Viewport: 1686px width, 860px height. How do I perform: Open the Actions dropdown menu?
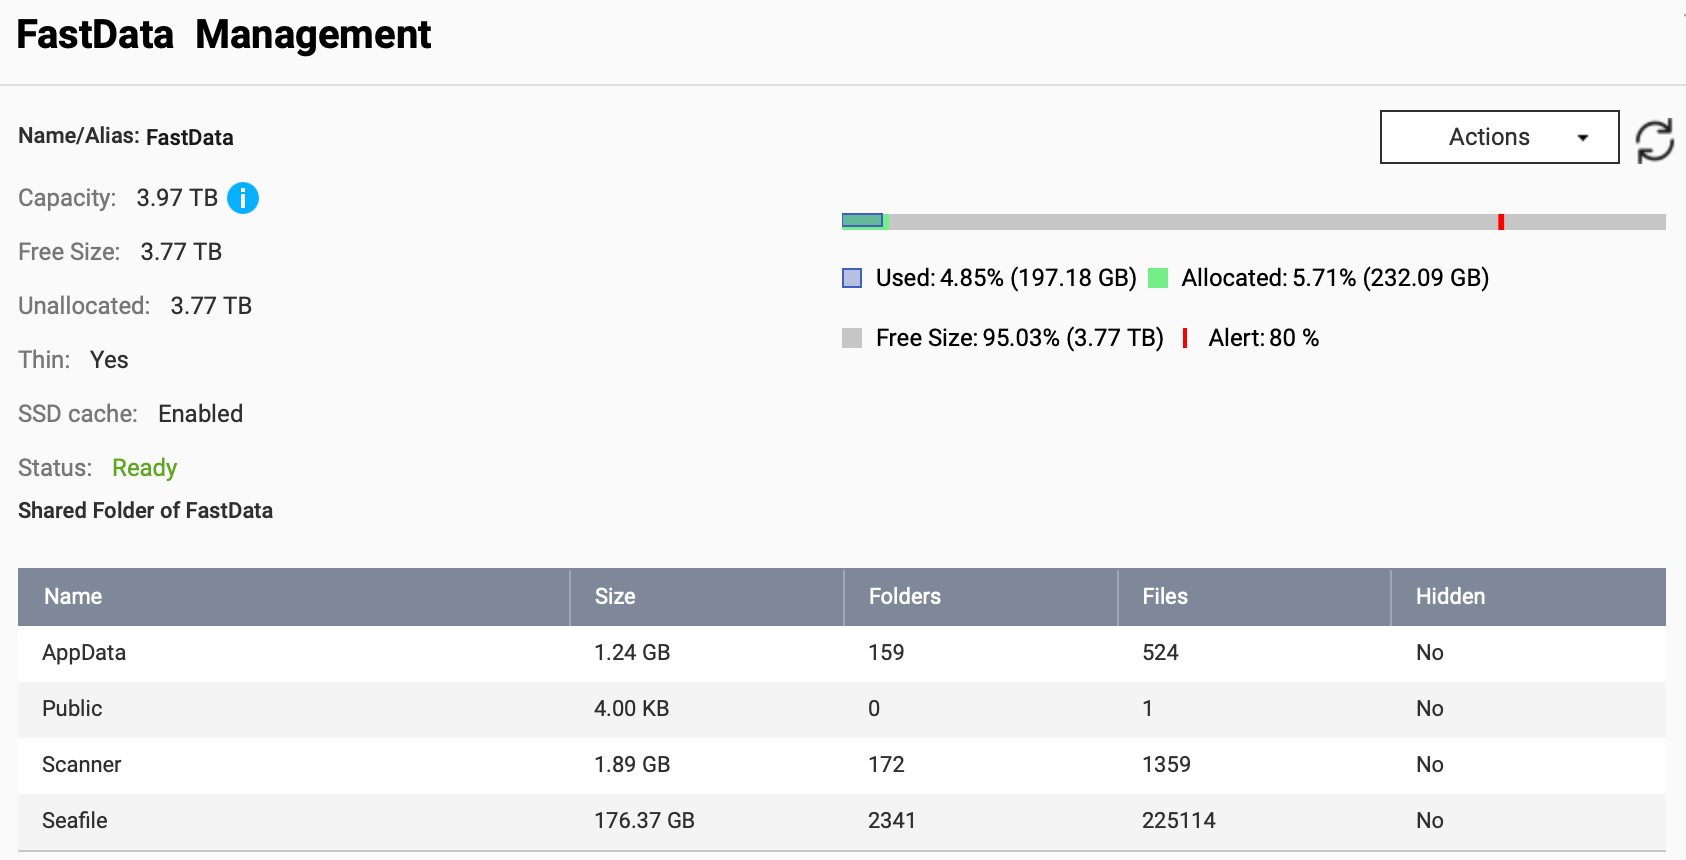1499,137
